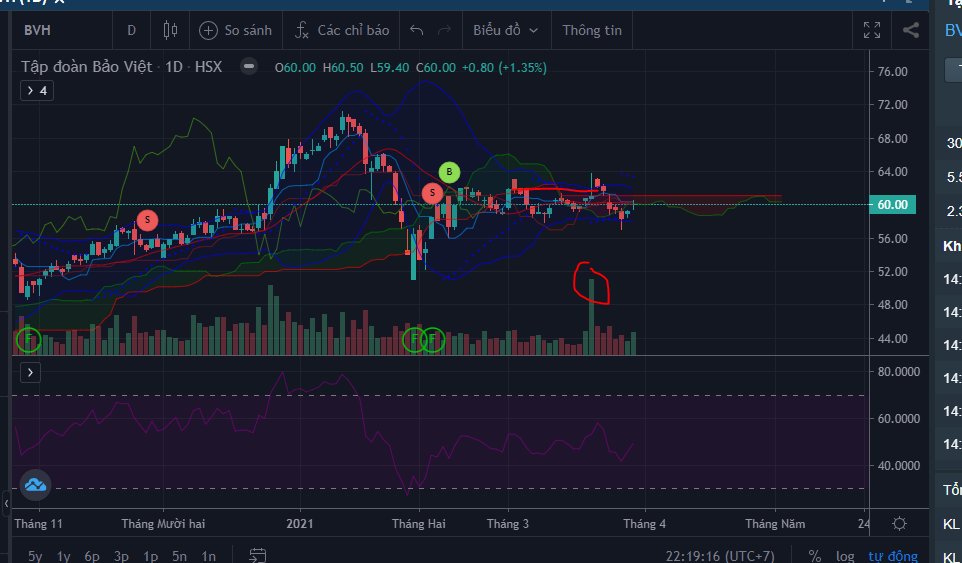Toggle tự động auto scale
The height and width of the screenshot is (563, 962).
(x=892, y=555)
